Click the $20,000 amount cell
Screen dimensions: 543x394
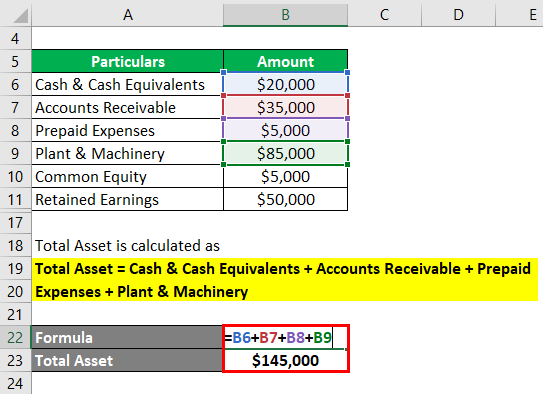click(x=285, y=84)
